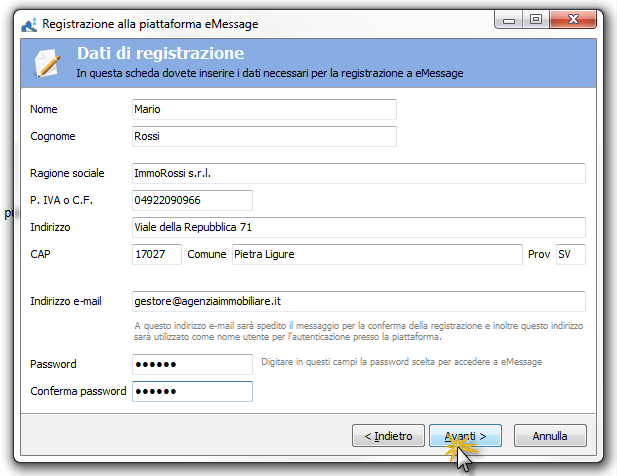Click the Password input field
This screenshot has height=476, width=617.
pos(192,364)
